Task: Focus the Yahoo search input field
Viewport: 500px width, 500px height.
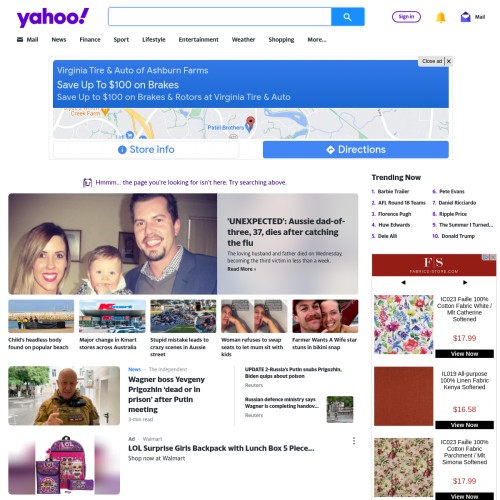Action: click(220, 17)
